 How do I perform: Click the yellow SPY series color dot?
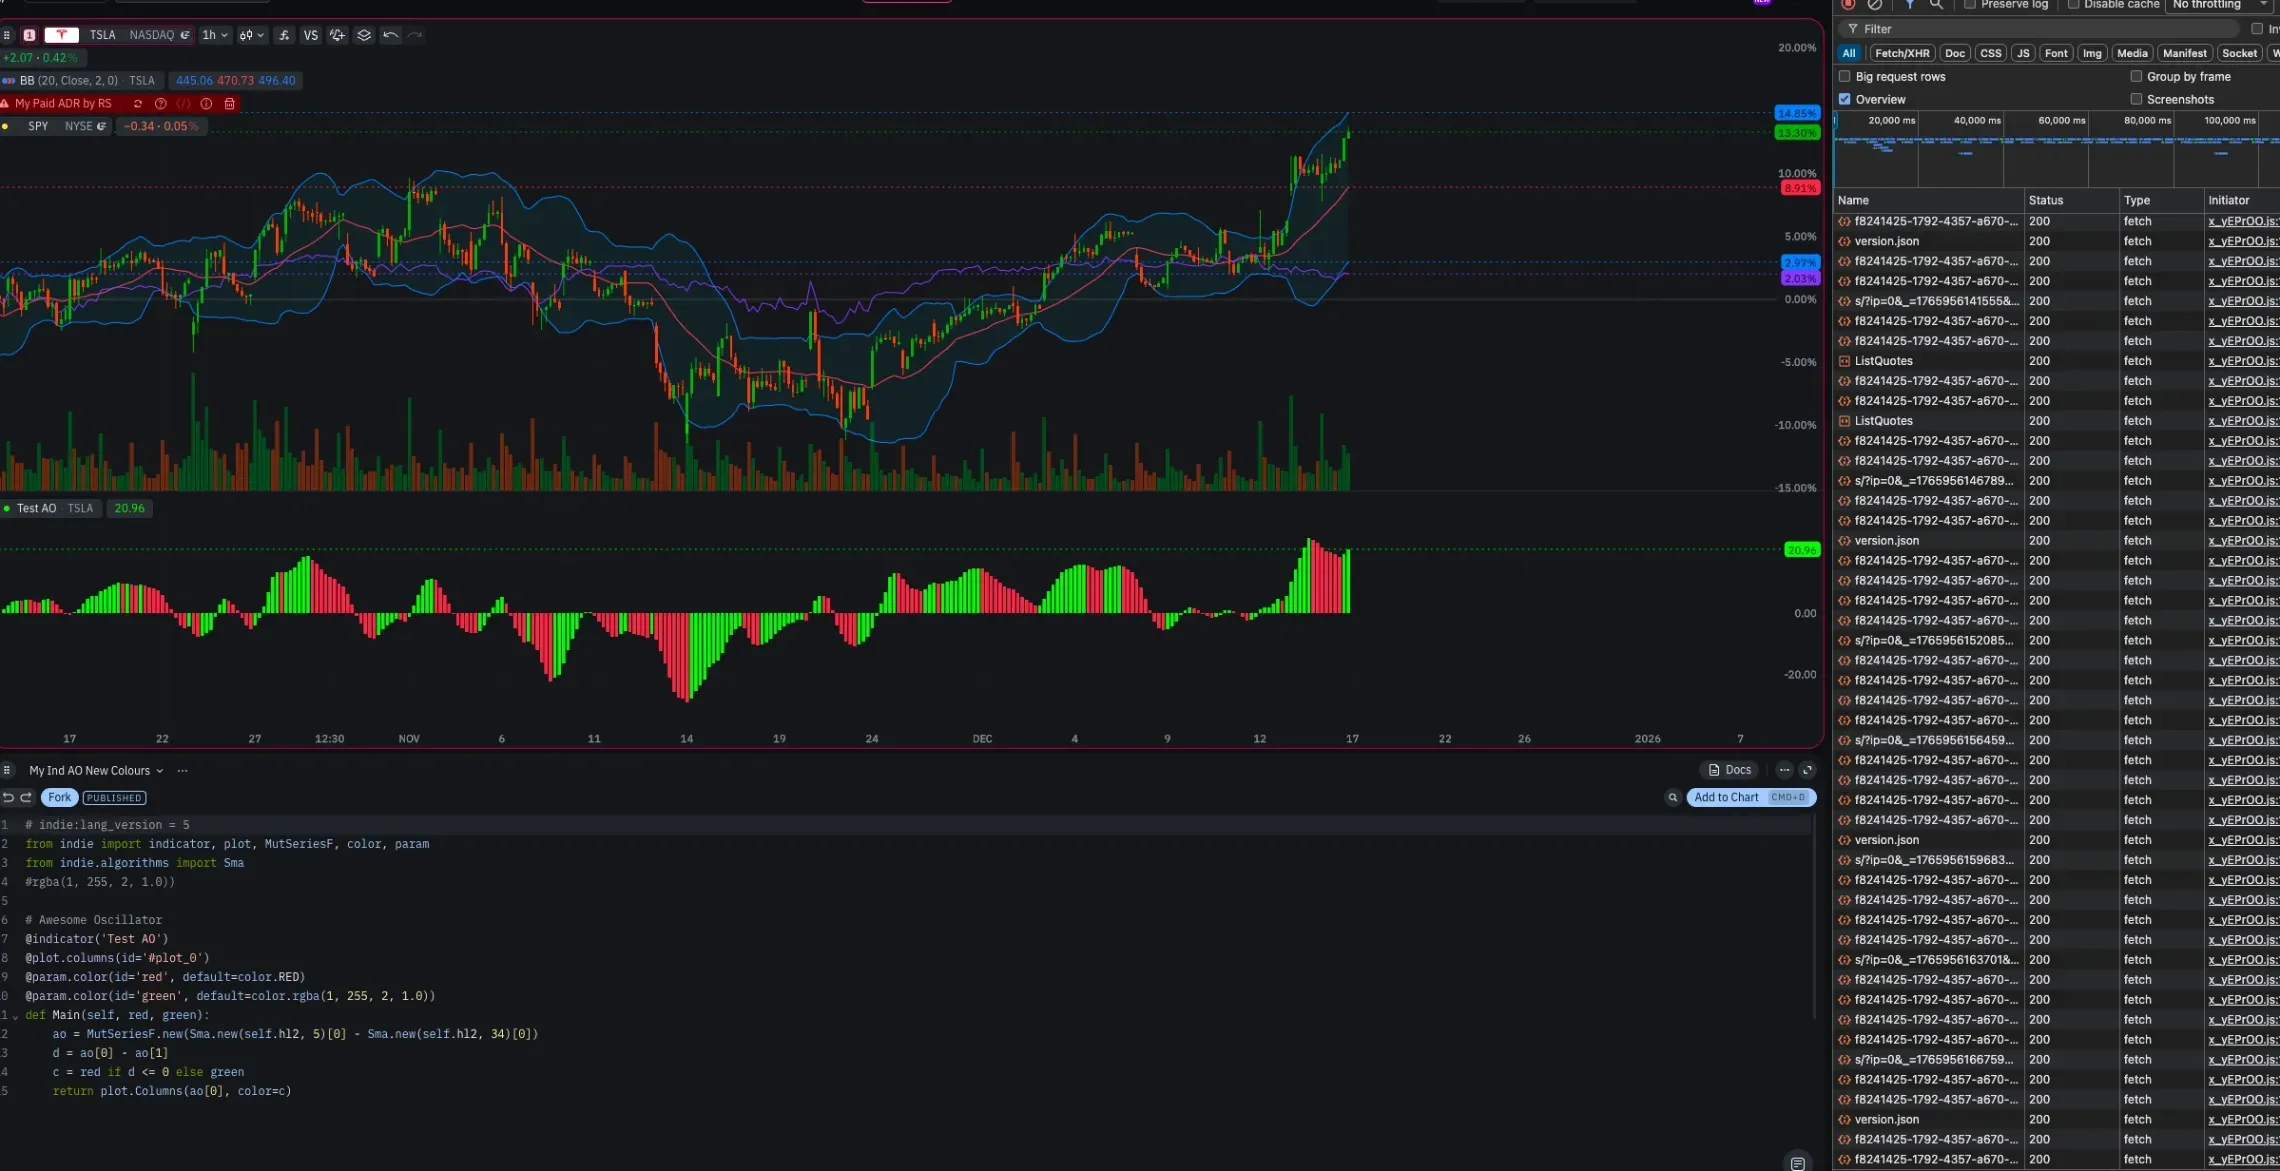(x=4, y=126)
